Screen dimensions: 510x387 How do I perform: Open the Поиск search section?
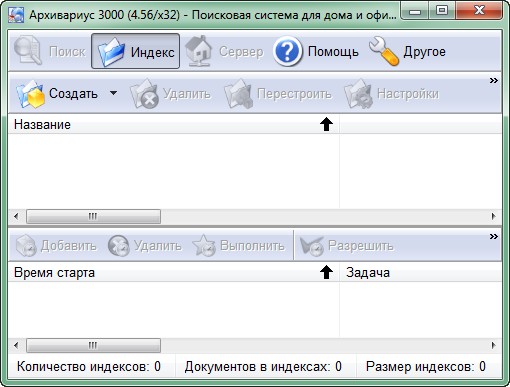point(50,51)
